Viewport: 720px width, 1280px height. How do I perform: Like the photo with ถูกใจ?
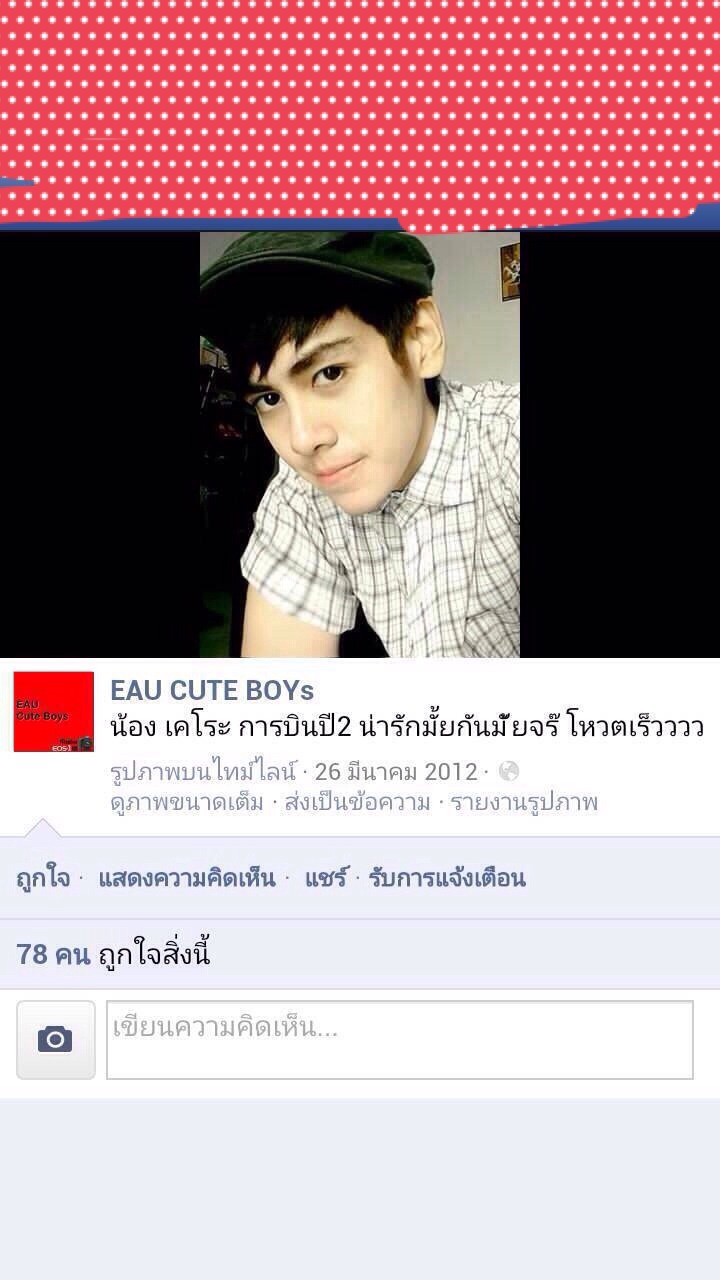(x=43, y=878)
